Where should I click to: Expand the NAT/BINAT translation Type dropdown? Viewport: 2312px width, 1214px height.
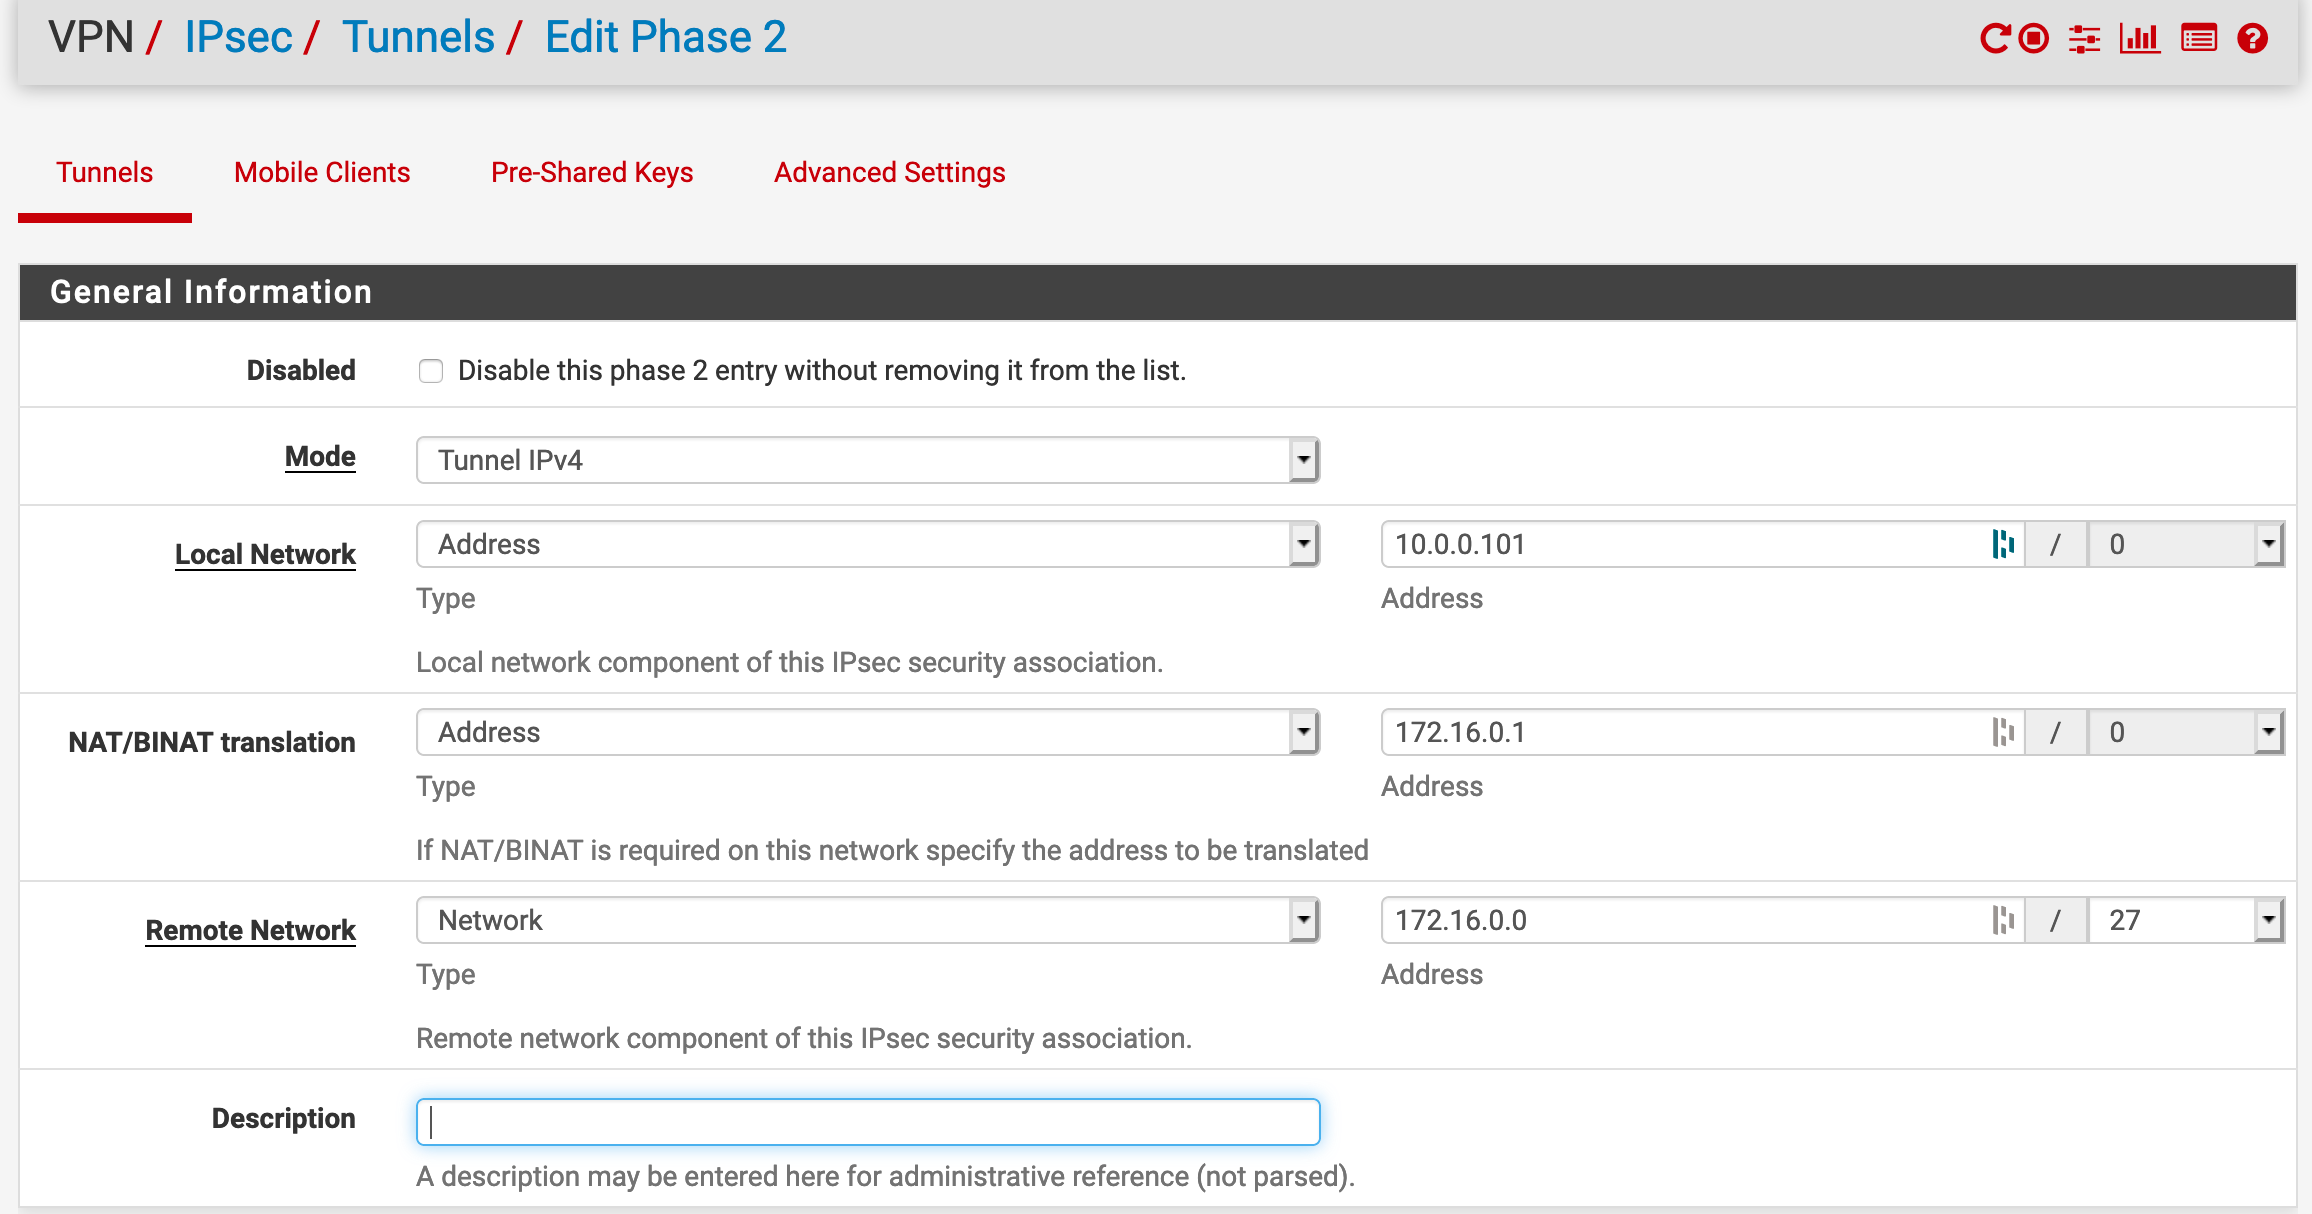(x=867, y=732)
